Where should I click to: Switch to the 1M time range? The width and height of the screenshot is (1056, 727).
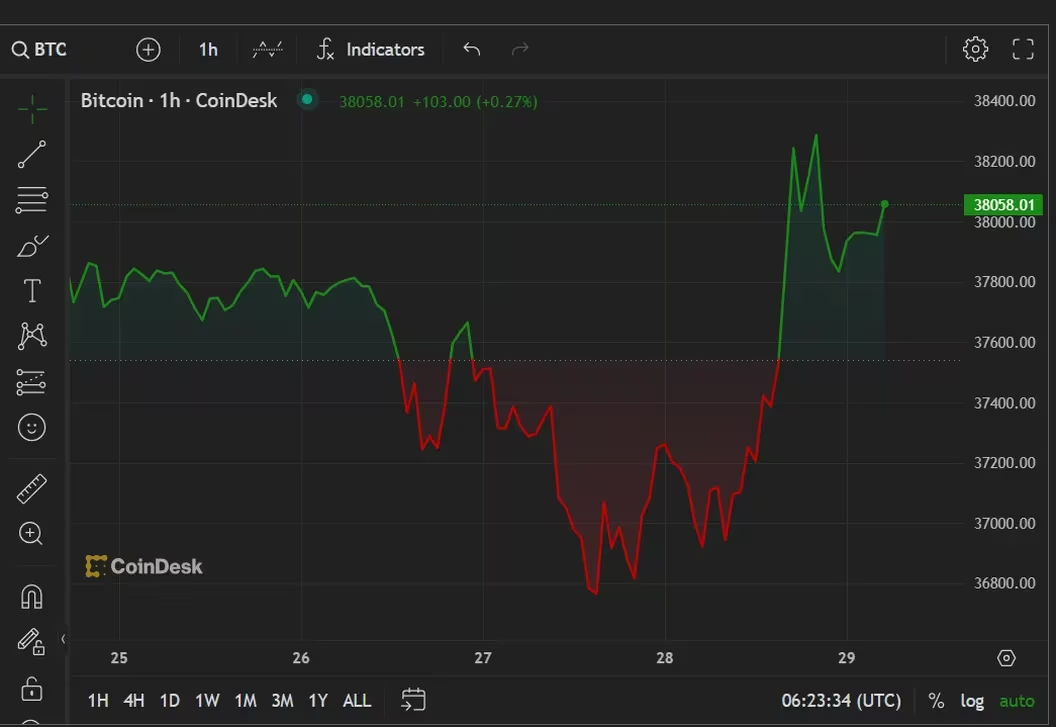(245, 701)
